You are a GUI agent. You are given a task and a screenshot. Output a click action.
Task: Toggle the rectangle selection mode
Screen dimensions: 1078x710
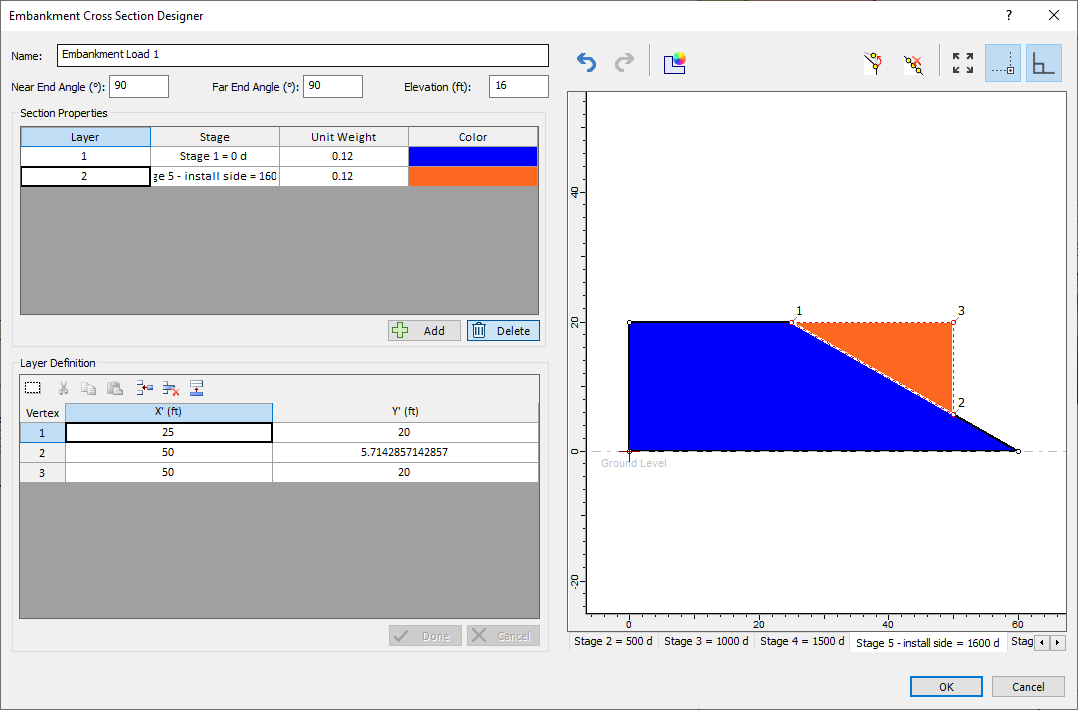click(x=32, y=387)
